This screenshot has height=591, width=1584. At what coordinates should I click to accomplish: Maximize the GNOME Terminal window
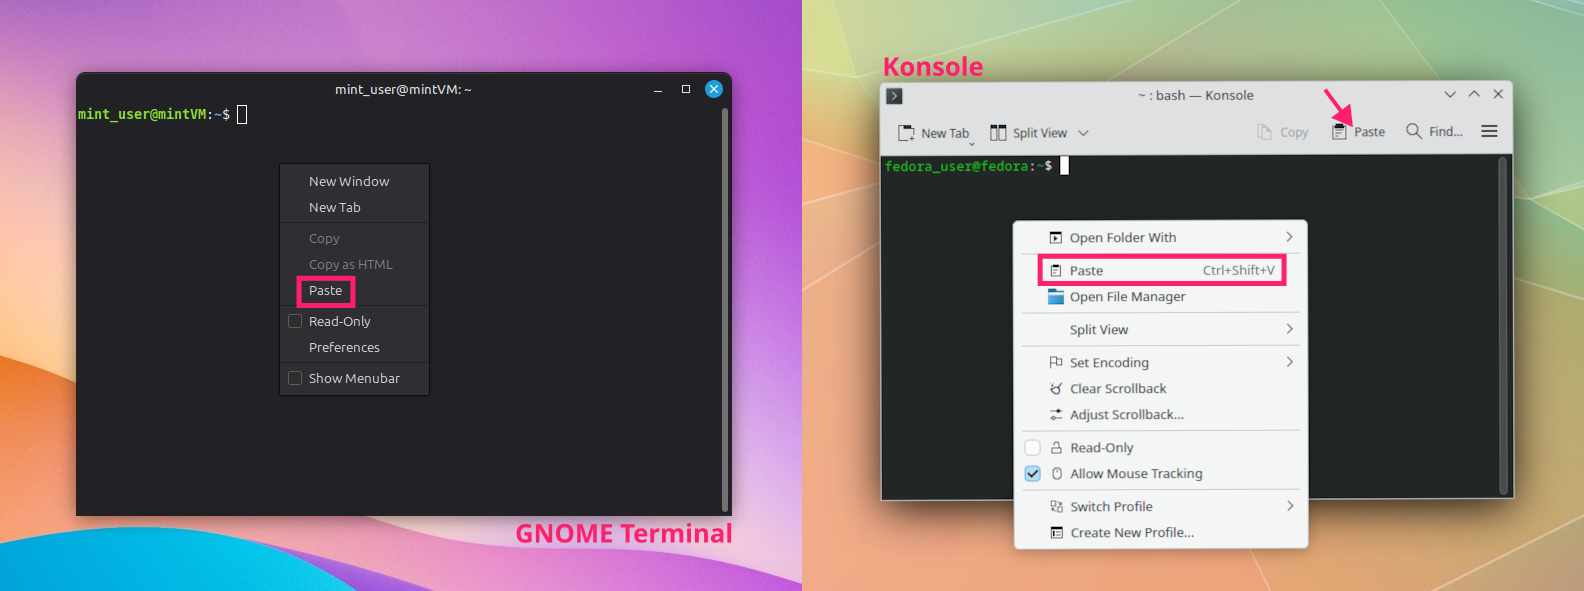(686, 89)
